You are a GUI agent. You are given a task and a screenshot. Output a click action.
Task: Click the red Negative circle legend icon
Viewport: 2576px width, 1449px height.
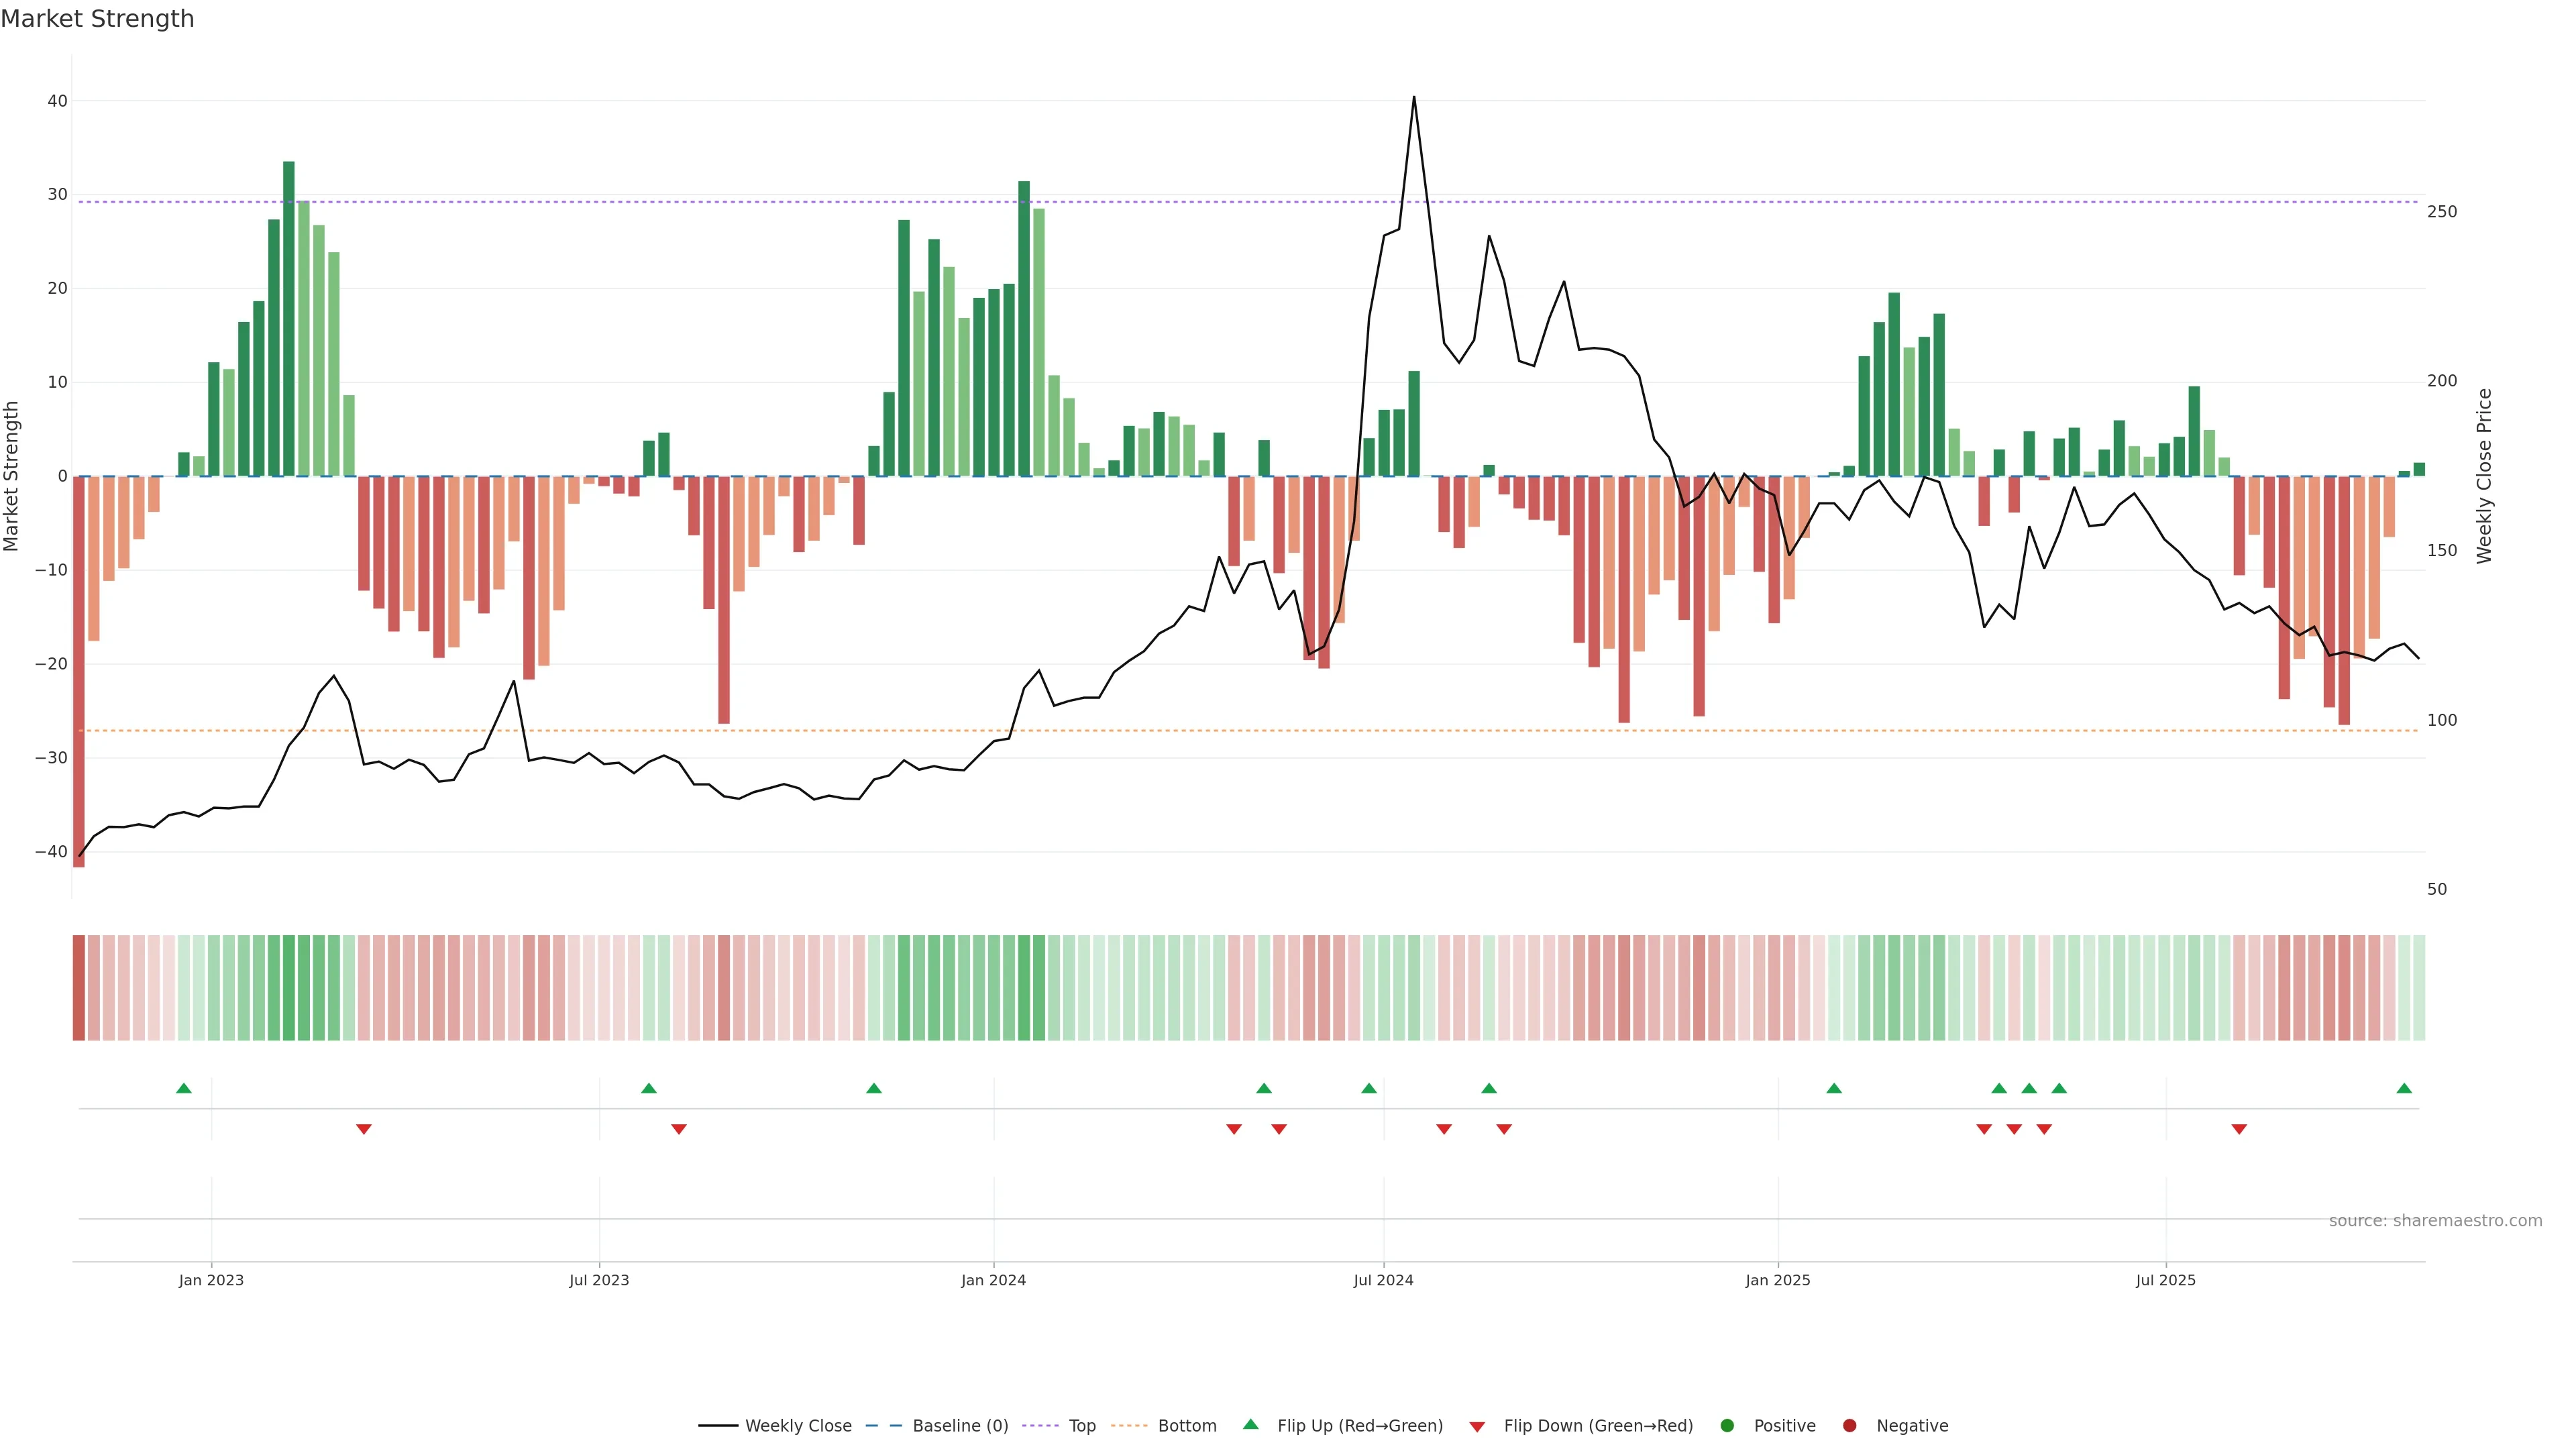1849,1426
